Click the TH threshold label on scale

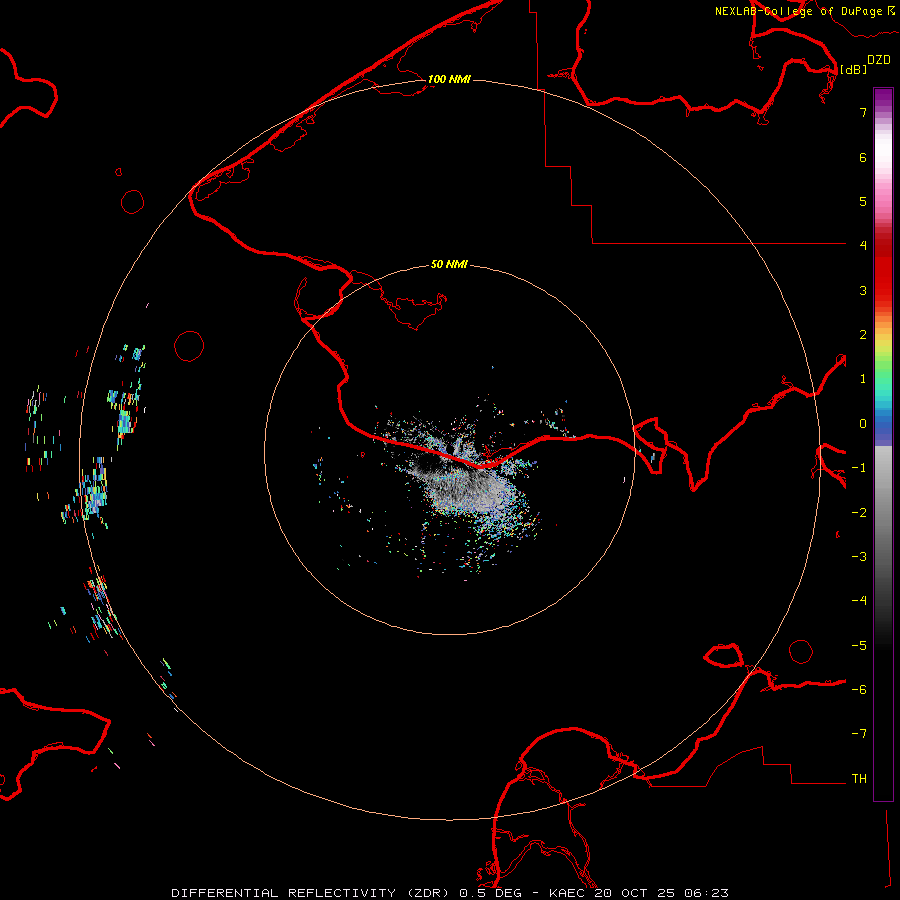[859, 779]
